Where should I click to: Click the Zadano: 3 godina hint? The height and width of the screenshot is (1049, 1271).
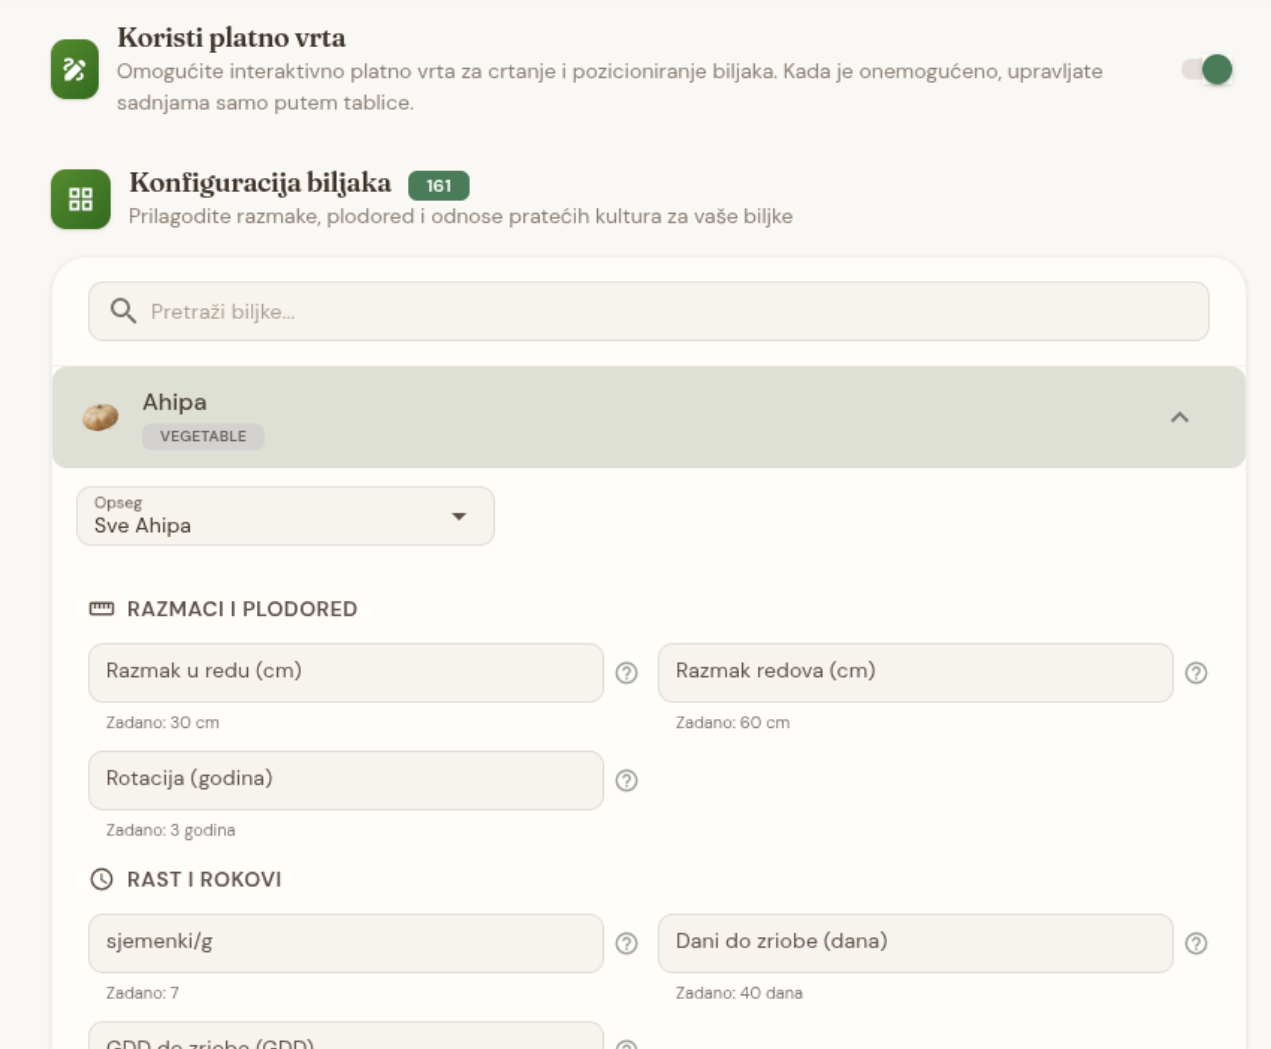171,830
